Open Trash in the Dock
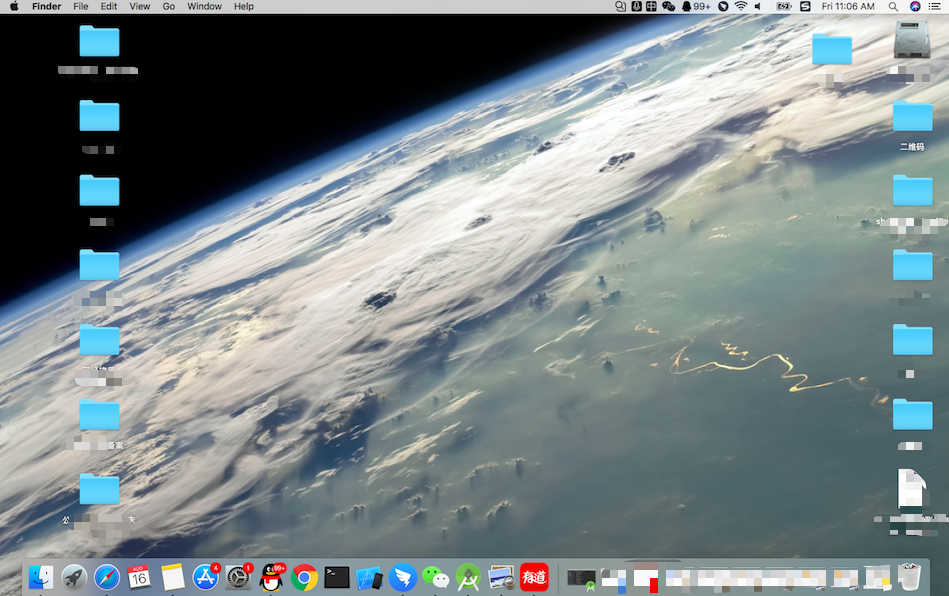Viewport: 949px width, 596px height. tap(909, 577)
